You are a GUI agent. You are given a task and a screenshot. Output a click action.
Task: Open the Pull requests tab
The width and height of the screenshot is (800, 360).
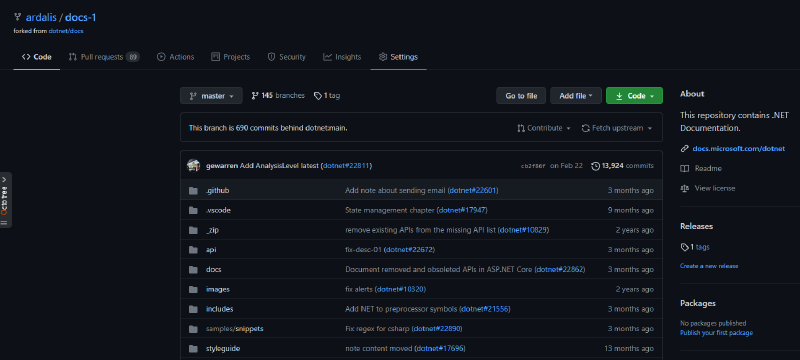(104, 57)
